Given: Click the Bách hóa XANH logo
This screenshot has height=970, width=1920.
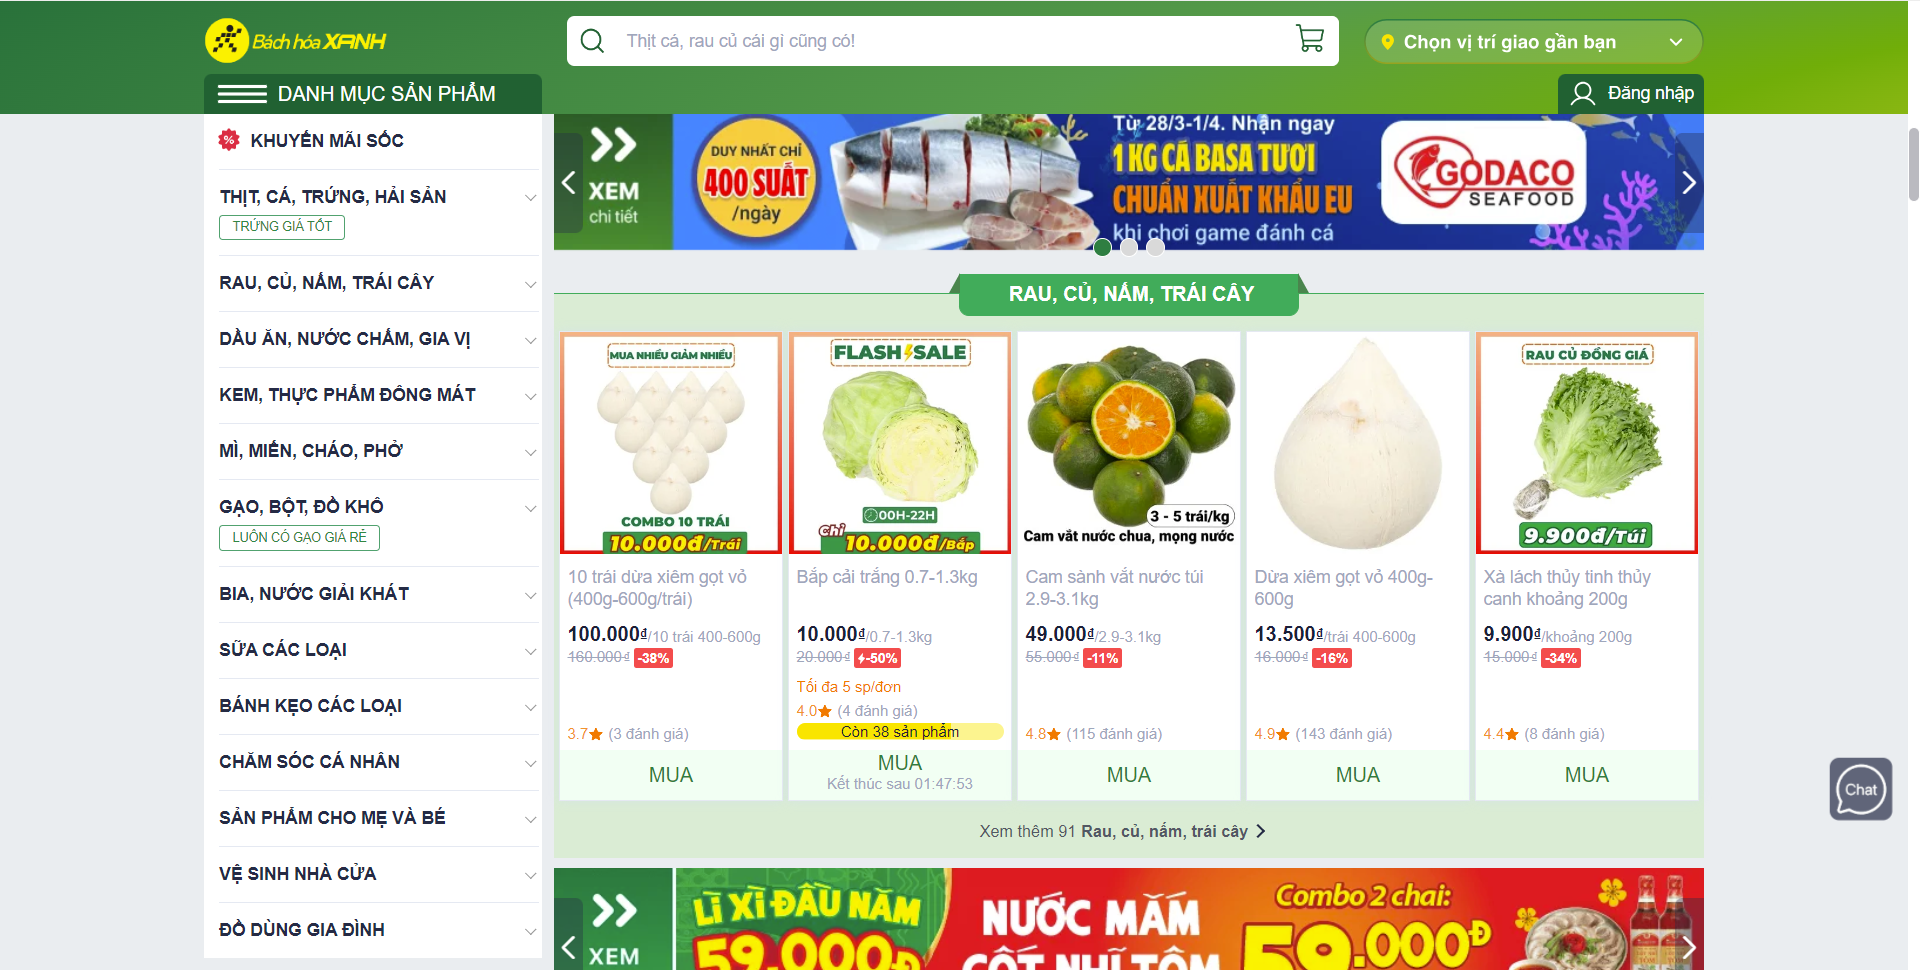Looking at the screenshot, I should coord(296,41).
